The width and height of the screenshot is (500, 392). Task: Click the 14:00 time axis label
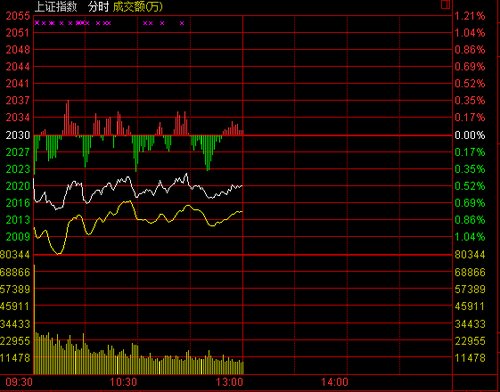coord(335,382)
